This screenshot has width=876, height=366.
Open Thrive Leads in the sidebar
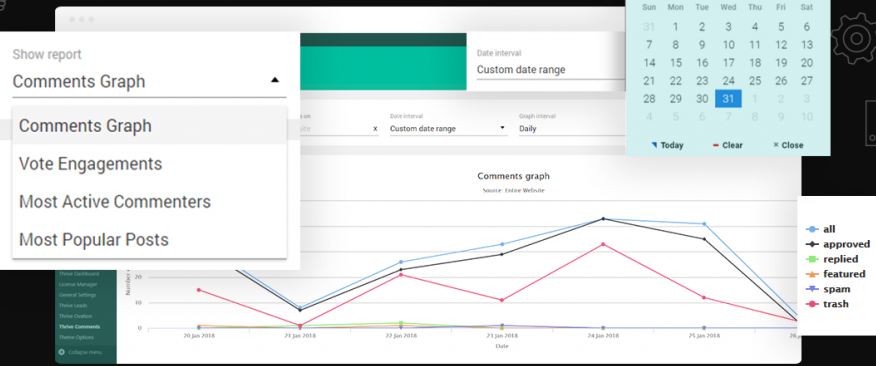point(73,306)
